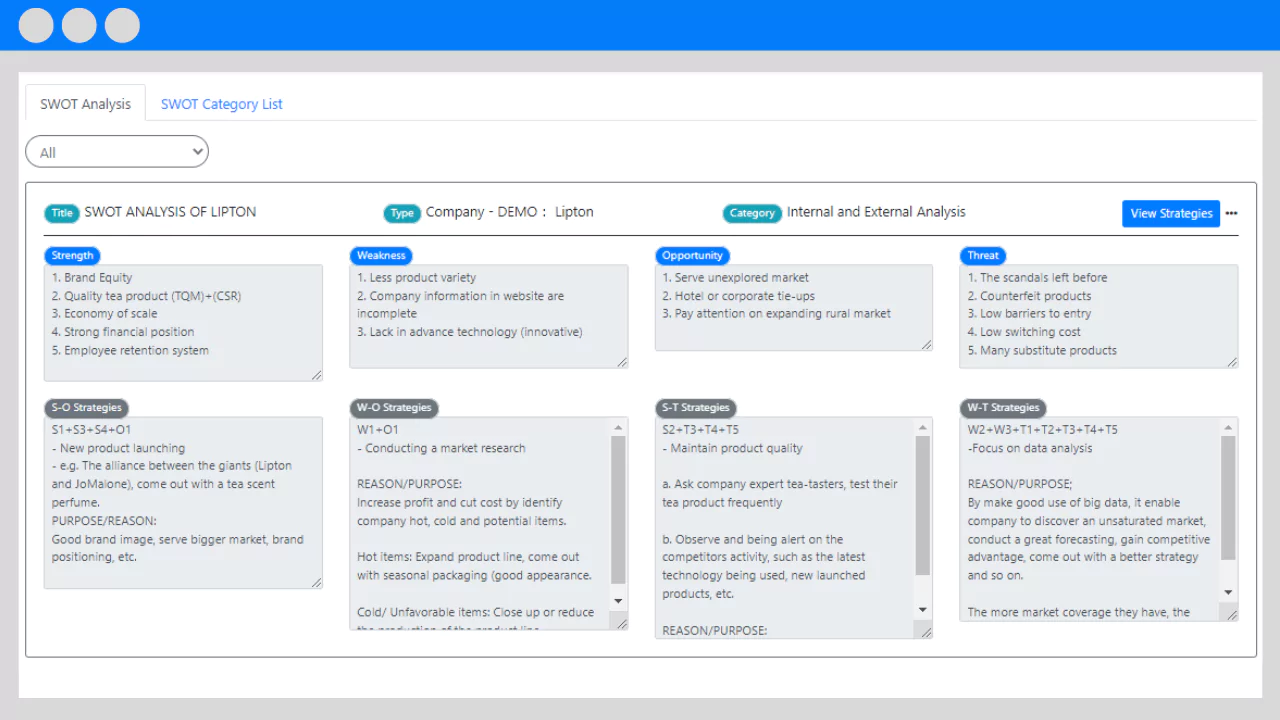The height and width of the screenshot is (720, 1280).
Task: Click the Category badge label
Action: tap(752, 213)
